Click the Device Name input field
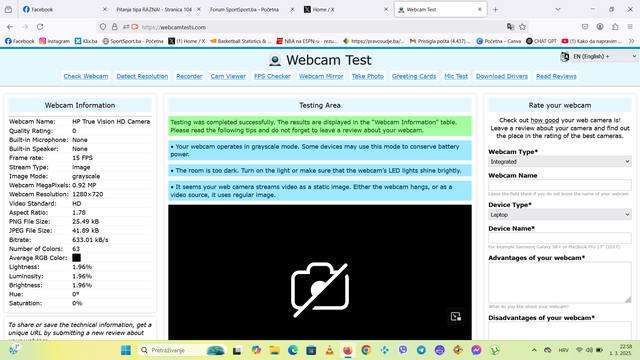640x360 pixels. [560, 238]
